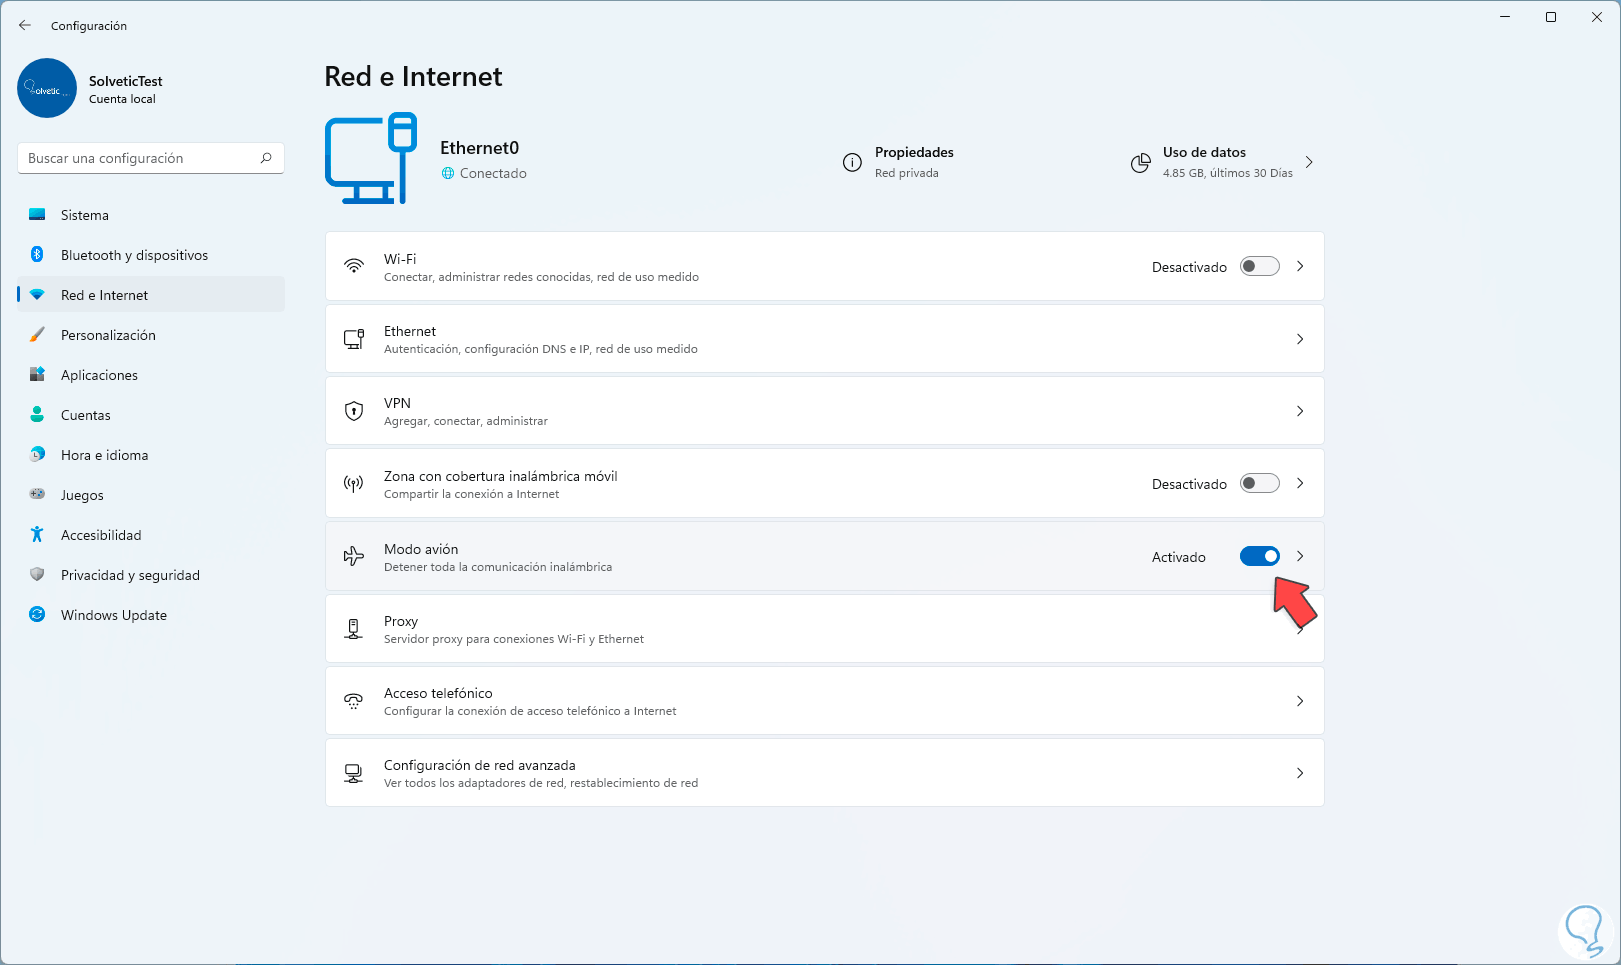Expand the Ethernet settings chevron

pyautogui.click(x=1300, y=339)
